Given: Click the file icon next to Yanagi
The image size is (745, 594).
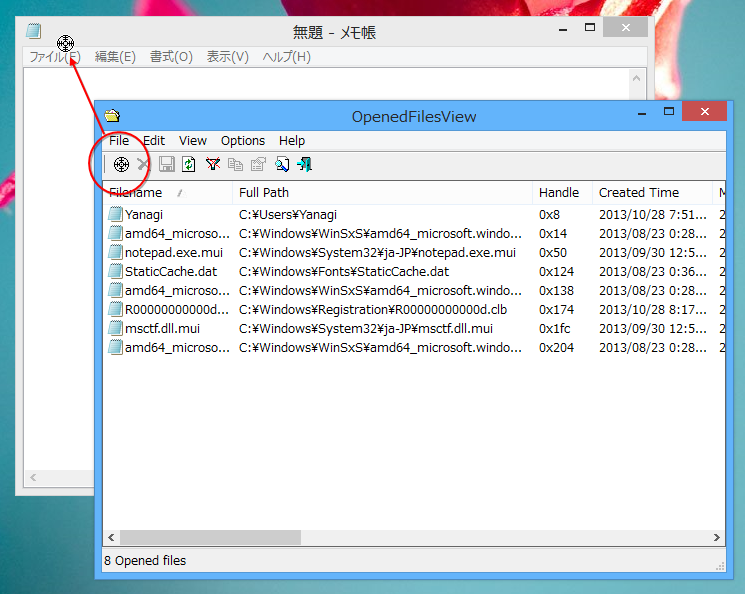Looking at the screenshot, I should [115, 214].
